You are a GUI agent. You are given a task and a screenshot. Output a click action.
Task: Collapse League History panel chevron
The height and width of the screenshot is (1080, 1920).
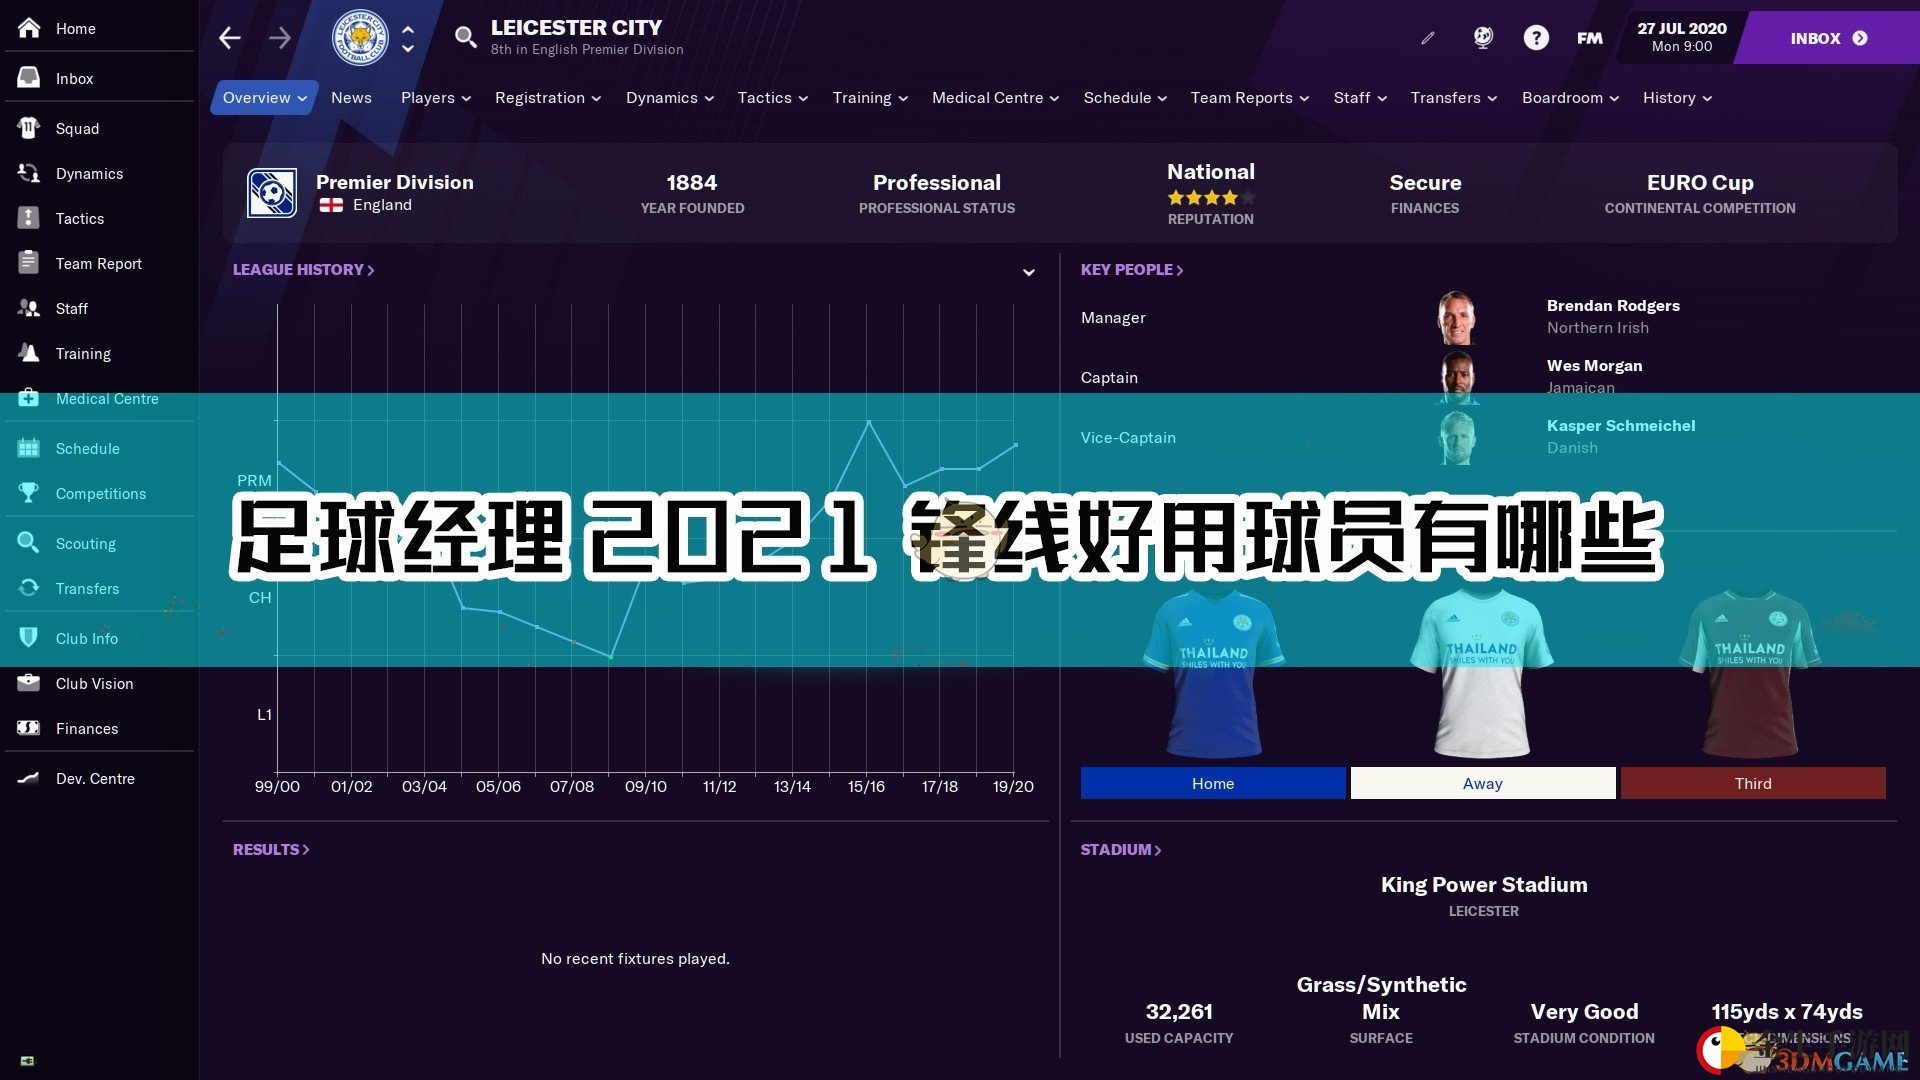pyautogui.click(x=1028, y=272)
